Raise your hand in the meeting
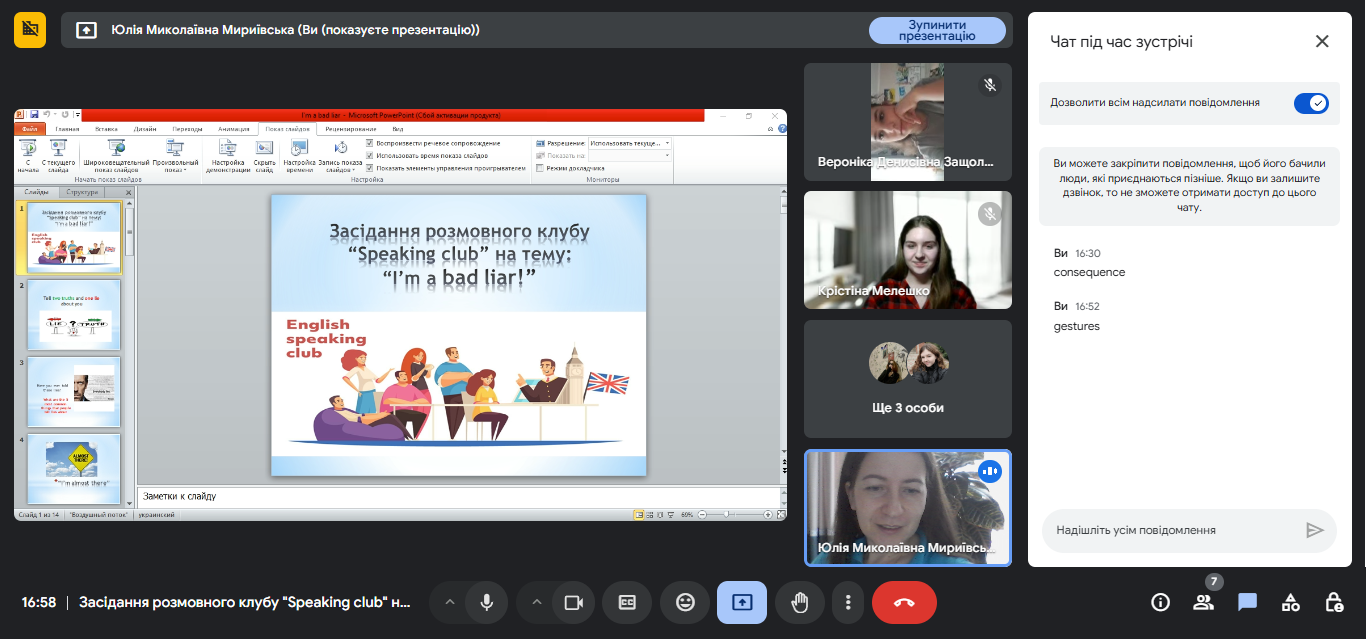 800,602
